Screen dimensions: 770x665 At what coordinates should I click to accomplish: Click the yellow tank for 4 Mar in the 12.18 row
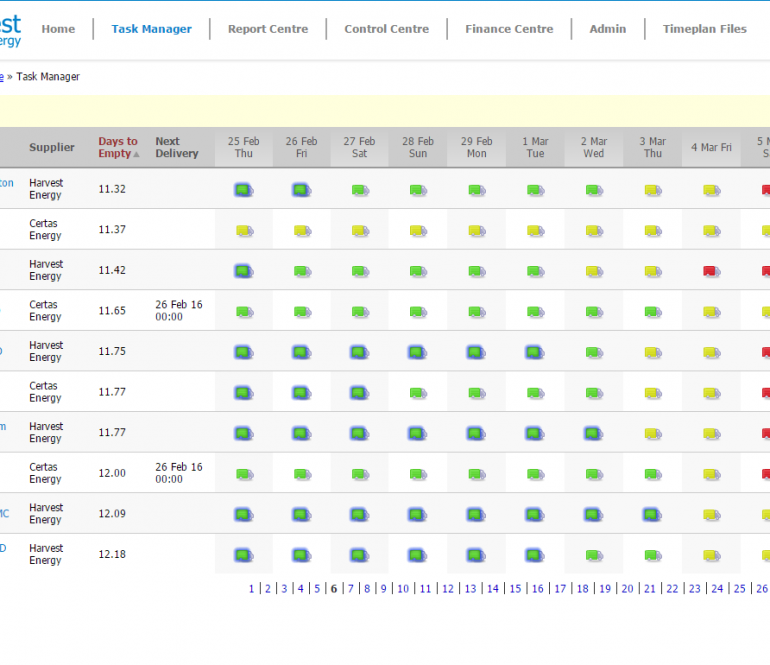click(711, 555)
